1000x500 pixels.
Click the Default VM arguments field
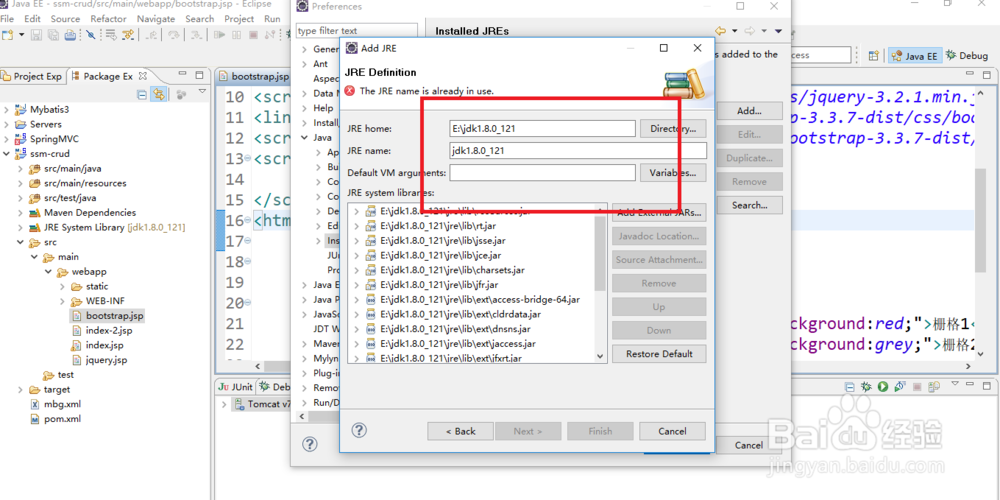pos(542,172)
